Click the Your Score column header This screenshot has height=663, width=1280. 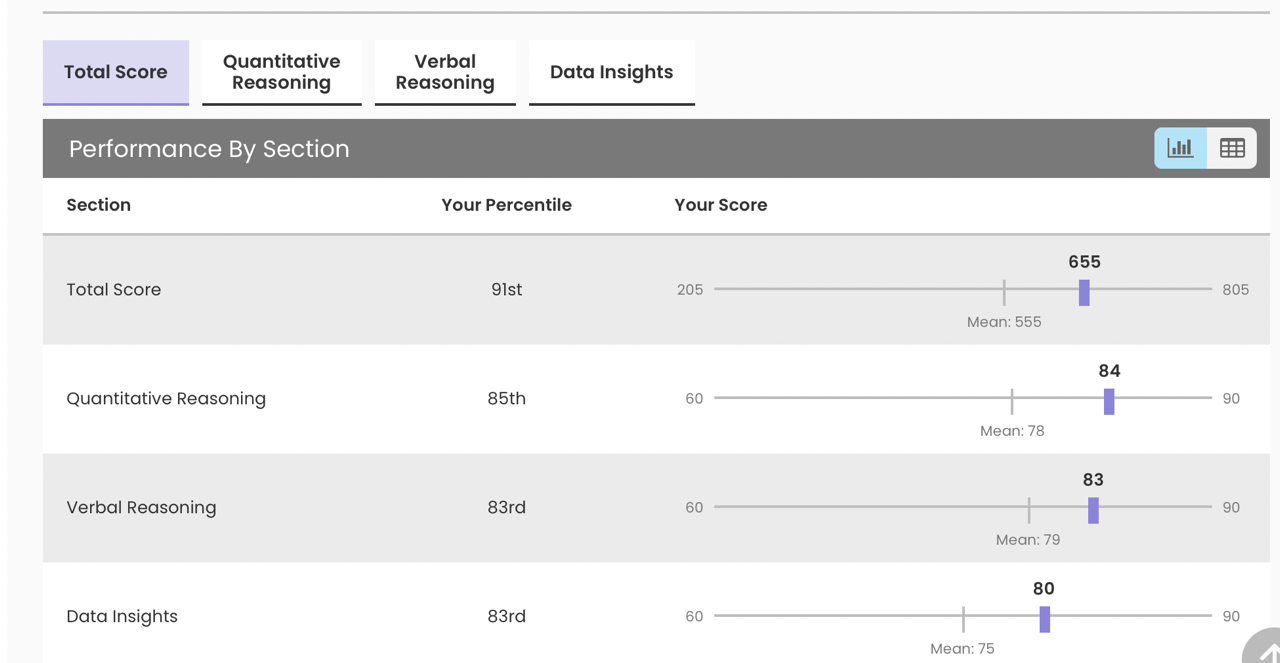(720, 205)
